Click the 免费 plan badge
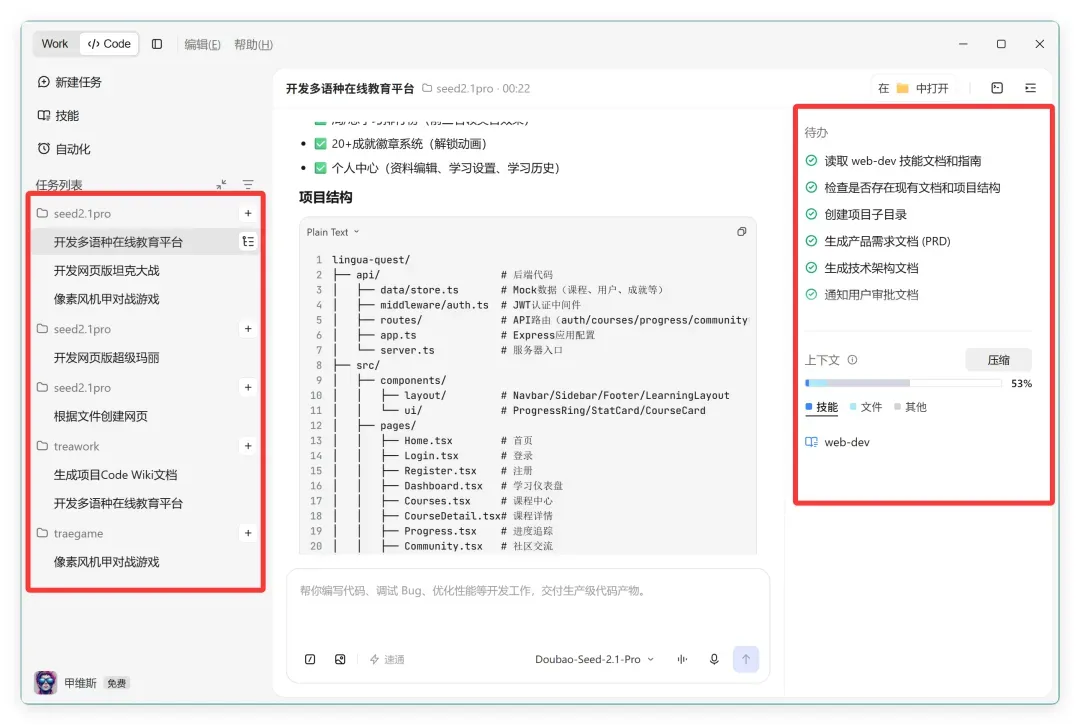The image size is (1080, 725). (x=117, y=683)
